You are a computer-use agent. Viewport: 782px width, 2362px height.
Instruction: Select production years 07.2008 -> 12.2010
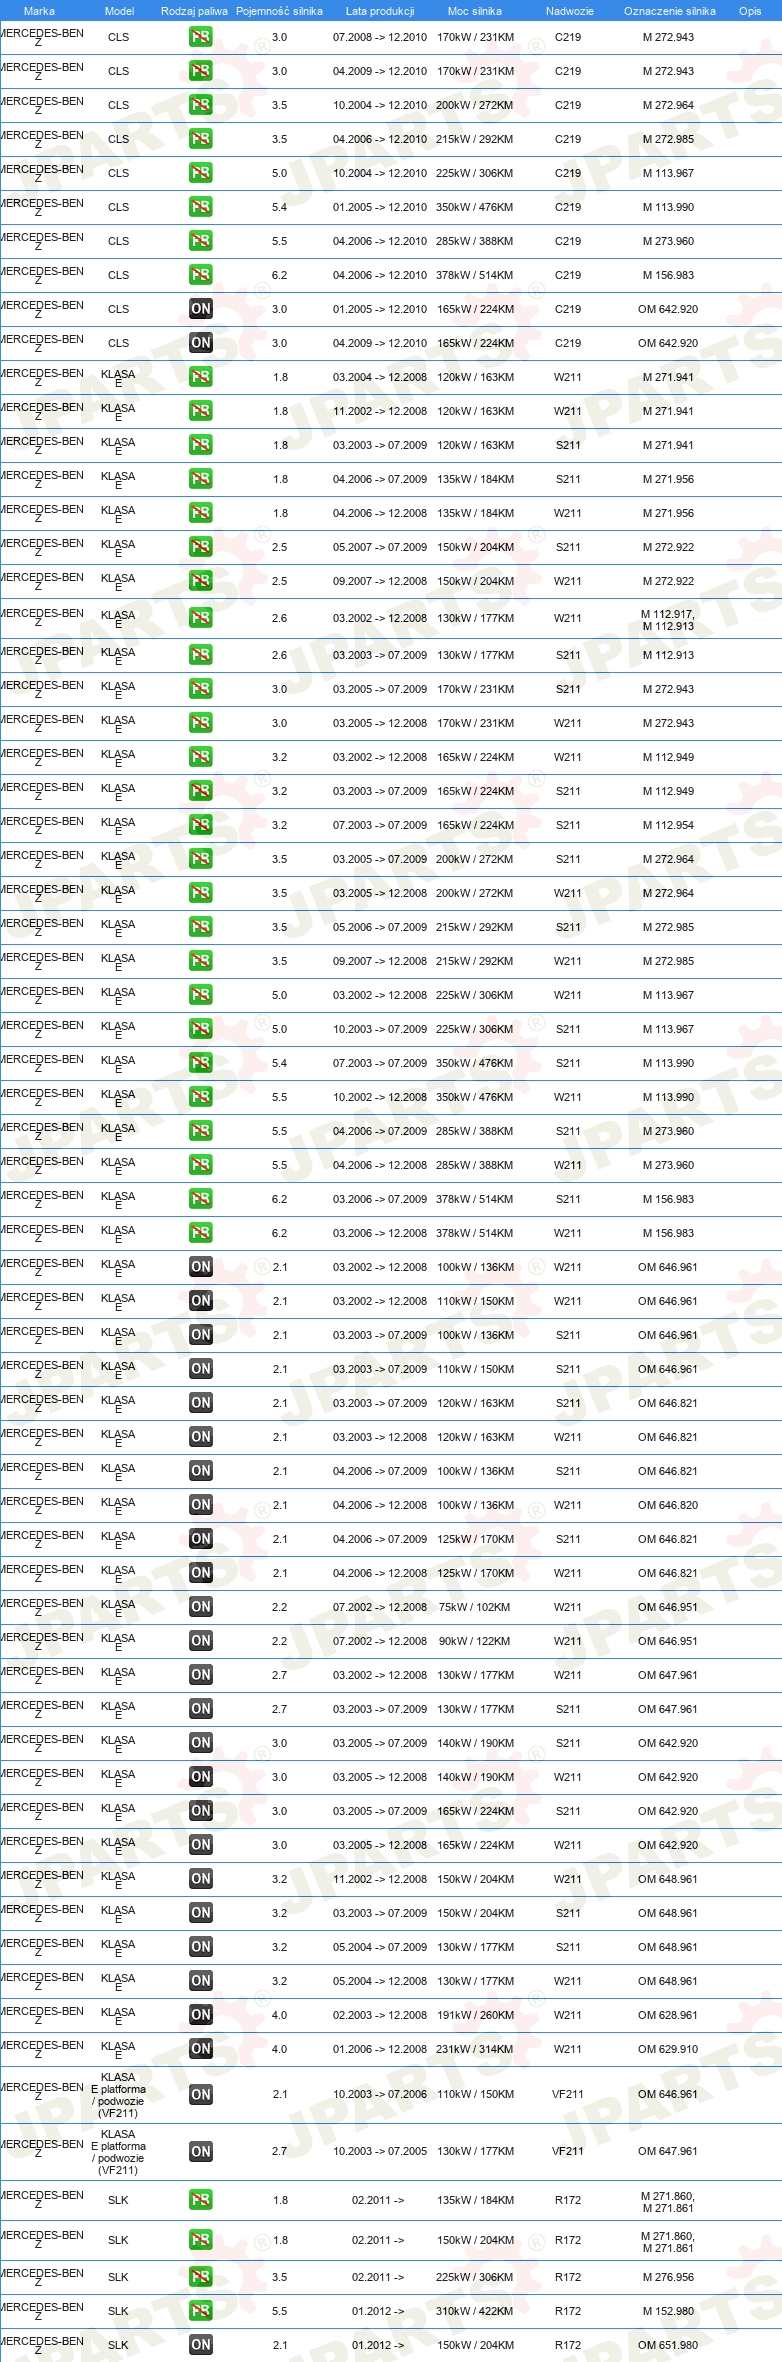(380, 37)
